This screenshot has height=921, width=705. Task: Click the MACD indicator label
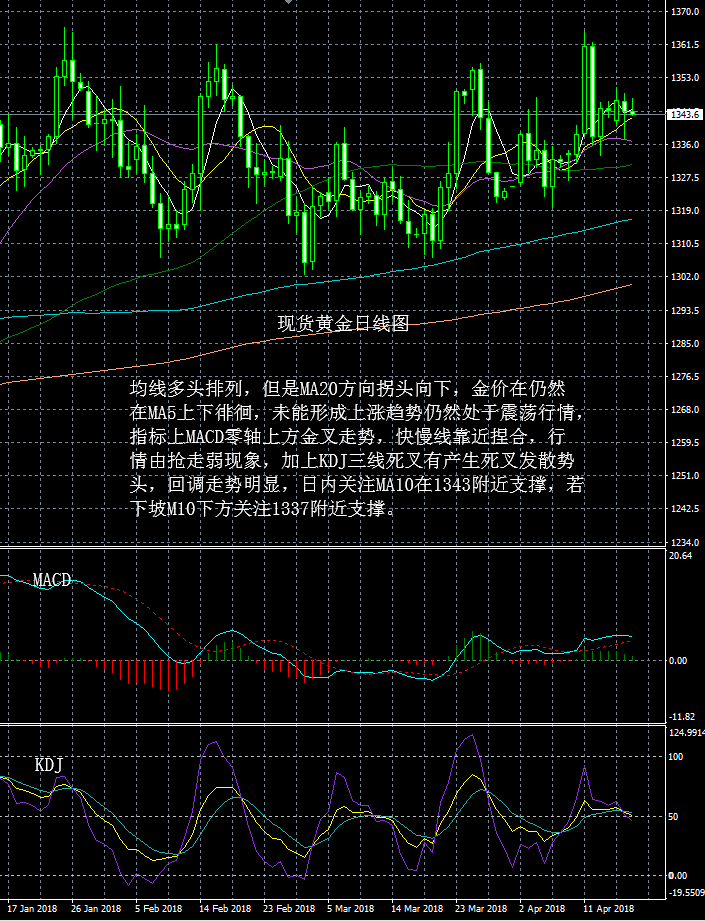pyautogui.click(x=52, y=580)
